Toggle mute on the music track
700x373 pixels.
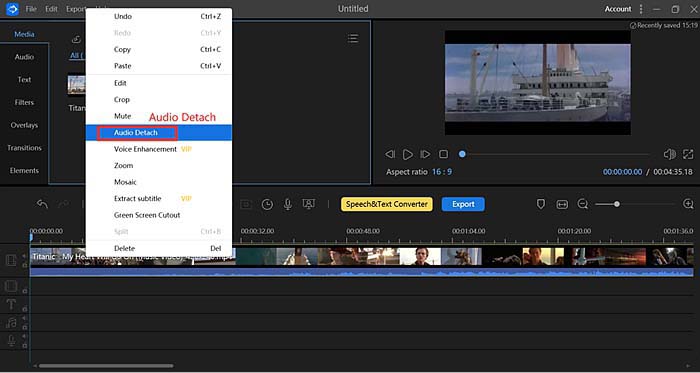(24, 318)
